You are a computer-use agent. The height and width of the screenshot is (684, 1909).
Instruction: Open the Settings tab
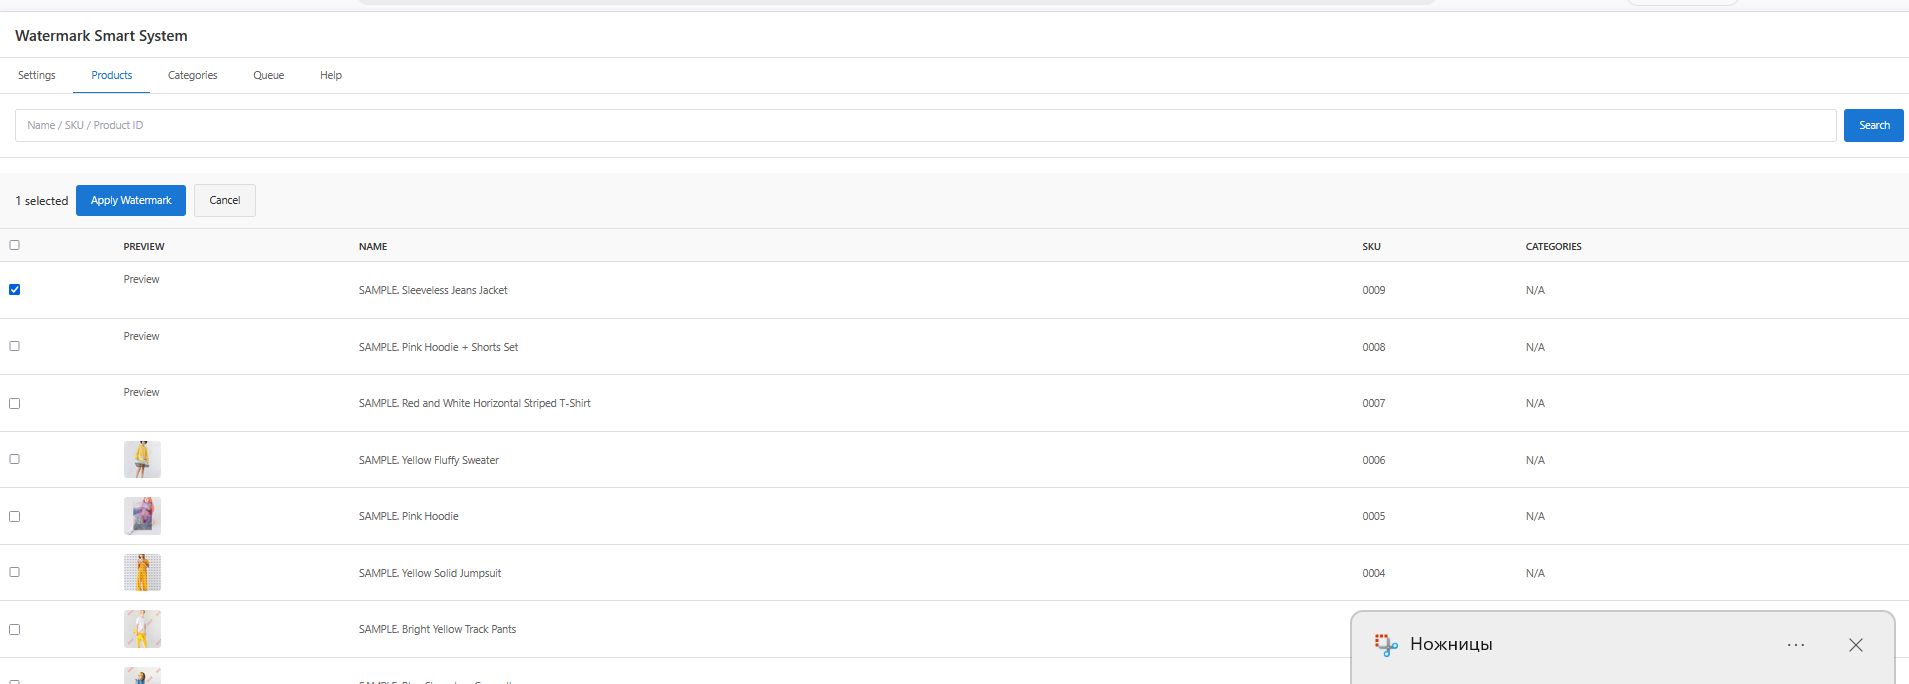(37, 75)
